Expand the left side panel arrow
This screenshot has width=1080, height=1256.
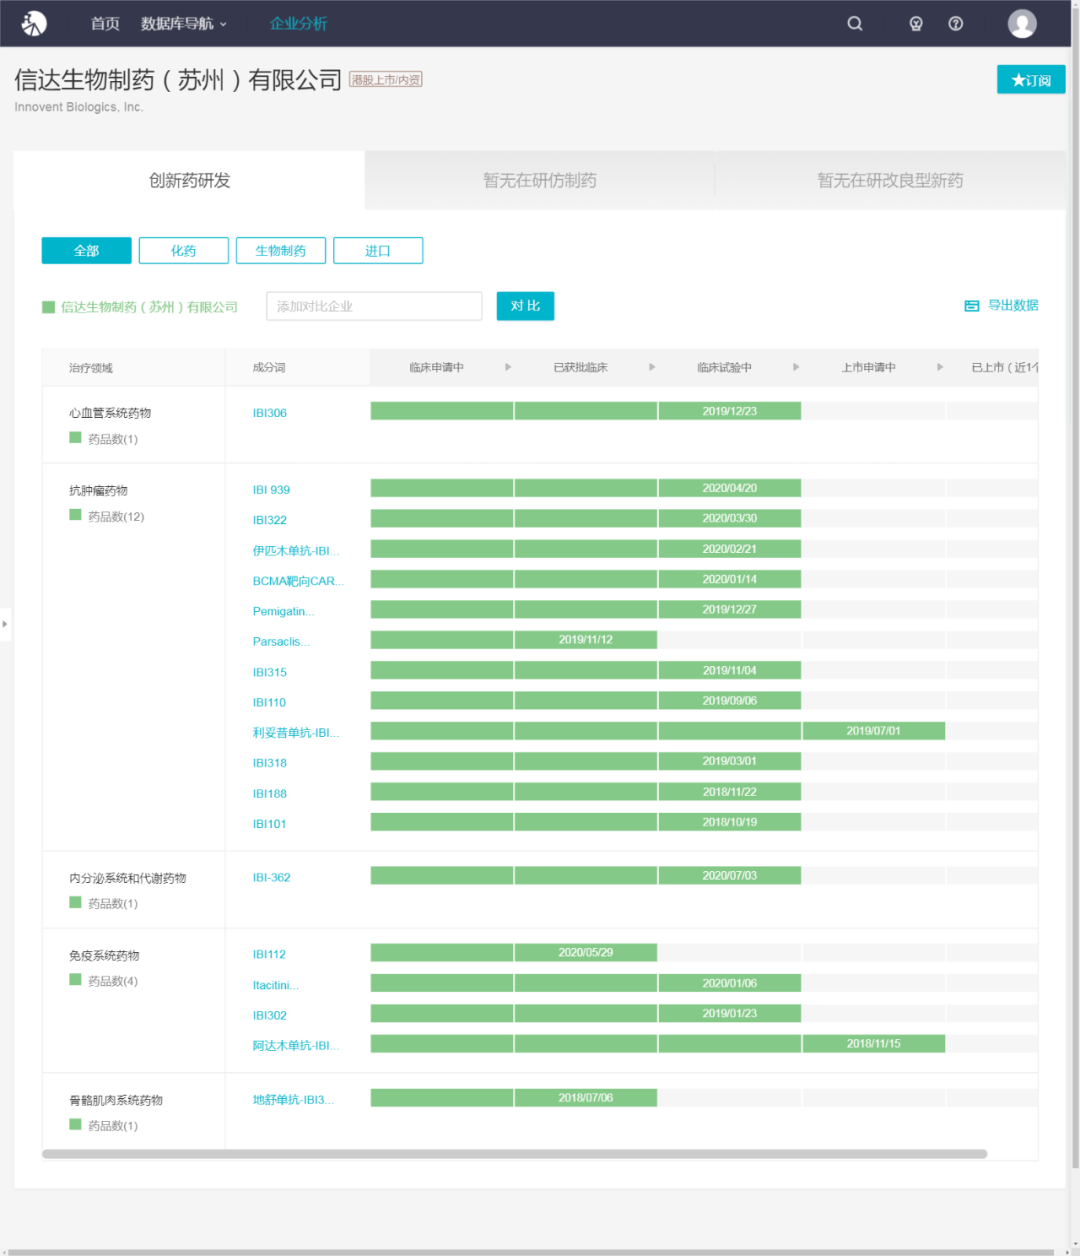[5, 624]
